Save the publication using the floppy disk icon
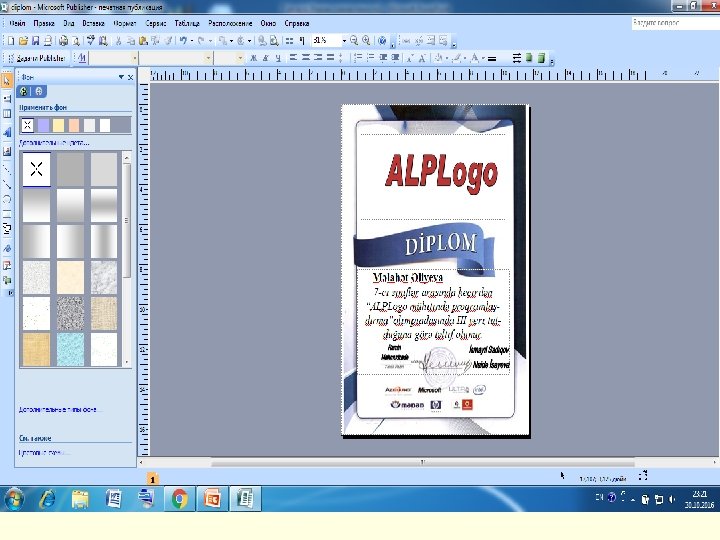This screenshot has height=540, width=720. pyautogui.click(x=35, y=41)
